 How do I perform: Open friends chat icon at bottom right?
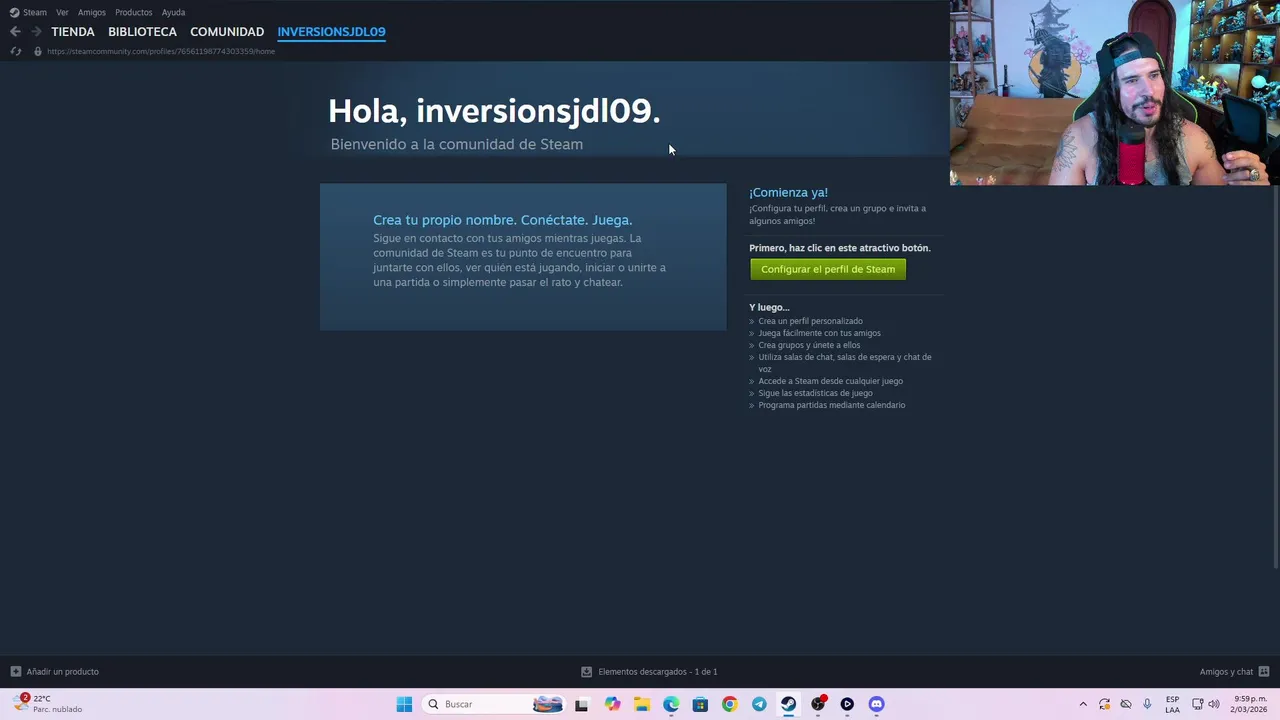1264,672
